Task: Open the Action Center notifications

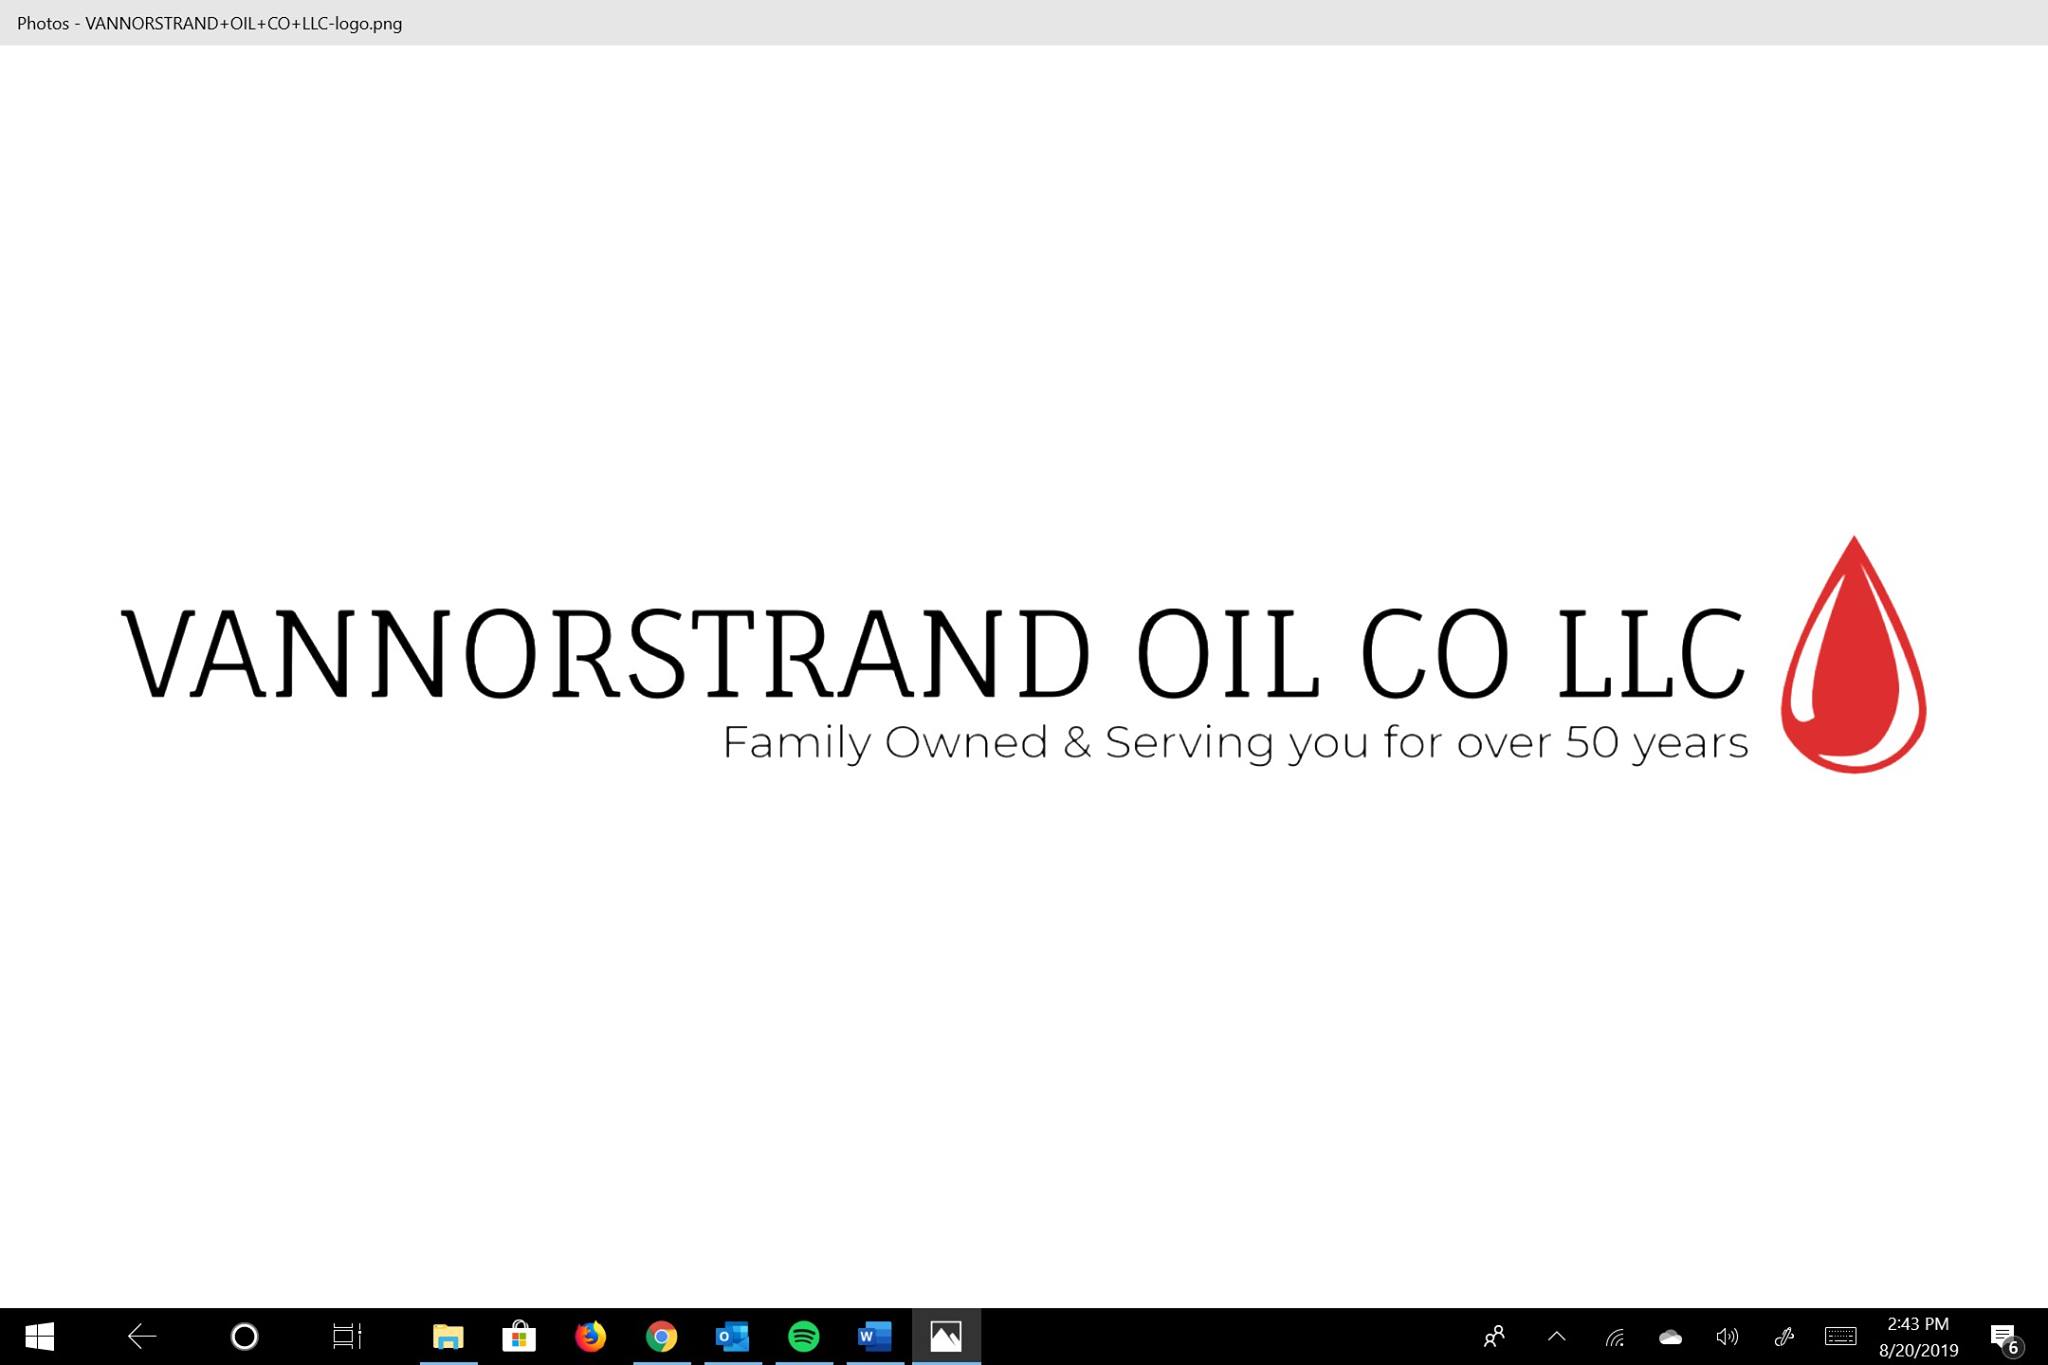Action: (x=2004, y=1338)
